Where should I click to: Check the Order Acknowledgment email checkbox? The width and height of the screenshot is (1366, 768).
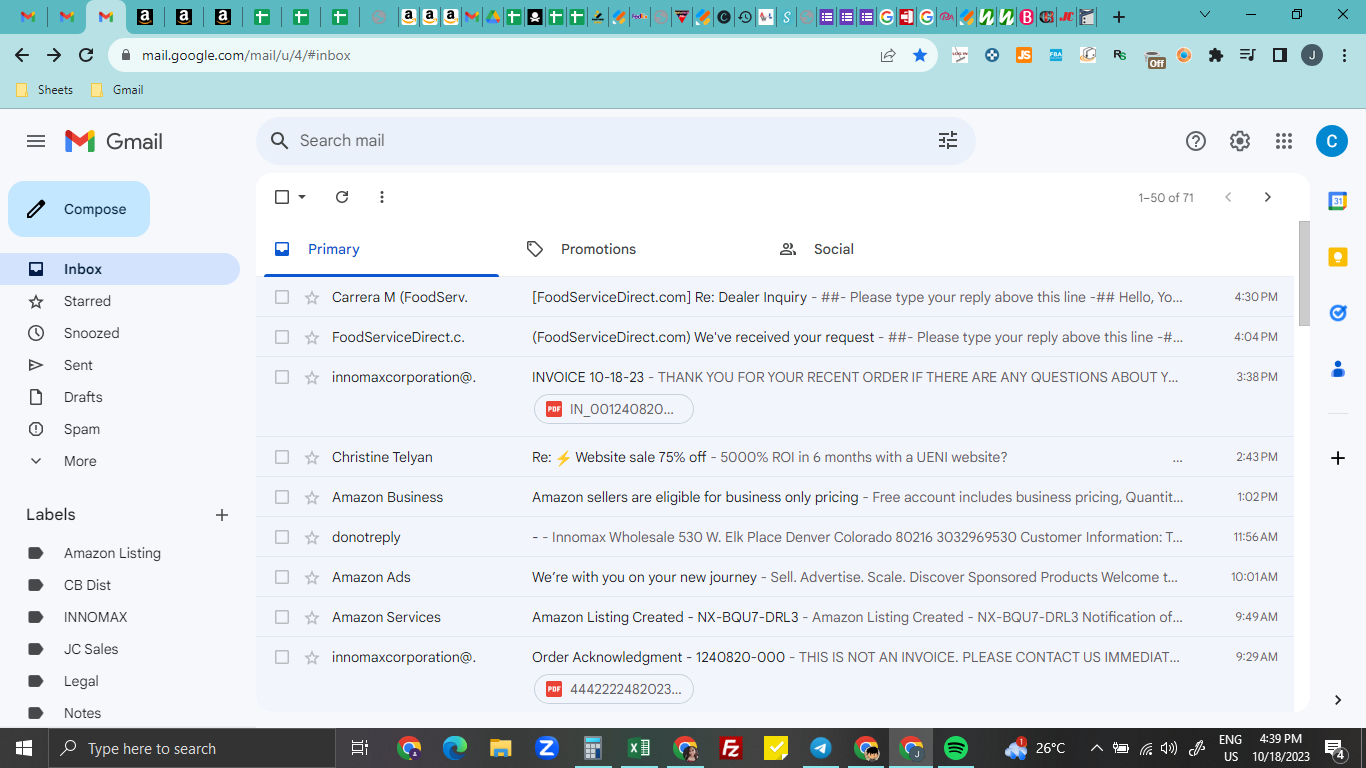[282, 657]
